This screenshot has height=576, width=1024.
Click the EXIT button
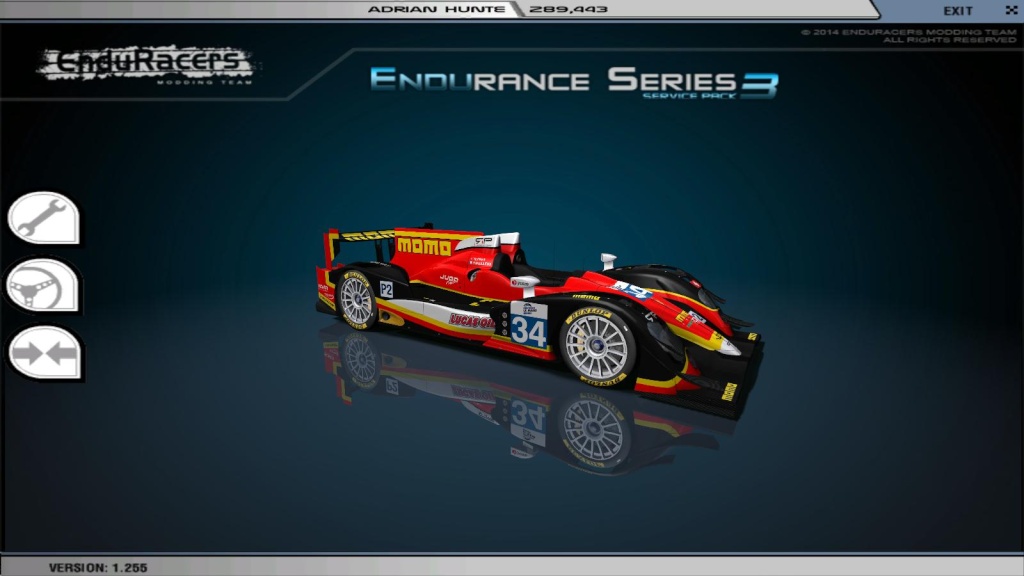coord(958,11)
